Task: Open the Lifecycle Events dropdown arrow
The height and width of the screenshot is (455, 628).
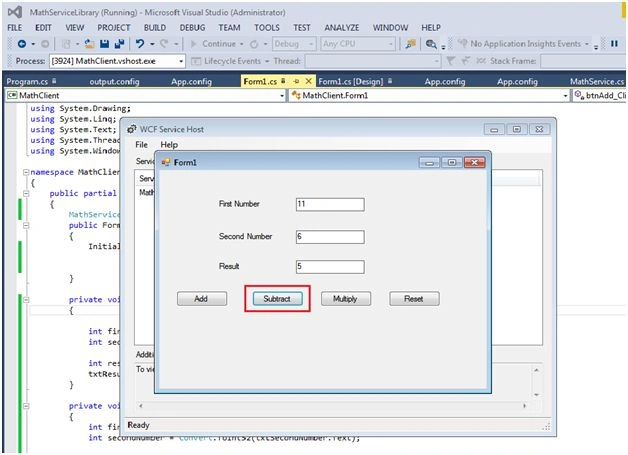Action: [267, 61]
